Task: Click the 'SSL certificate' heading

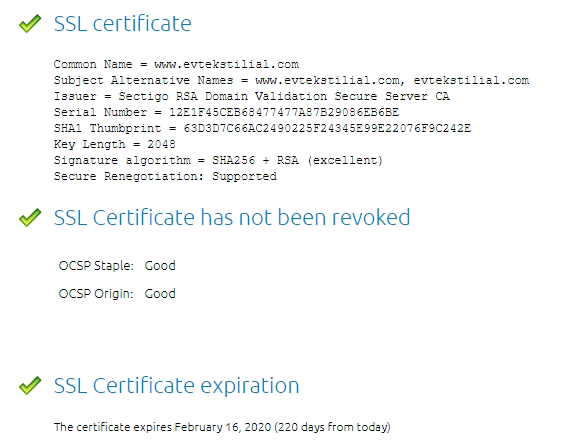Action: click(123, 24)
